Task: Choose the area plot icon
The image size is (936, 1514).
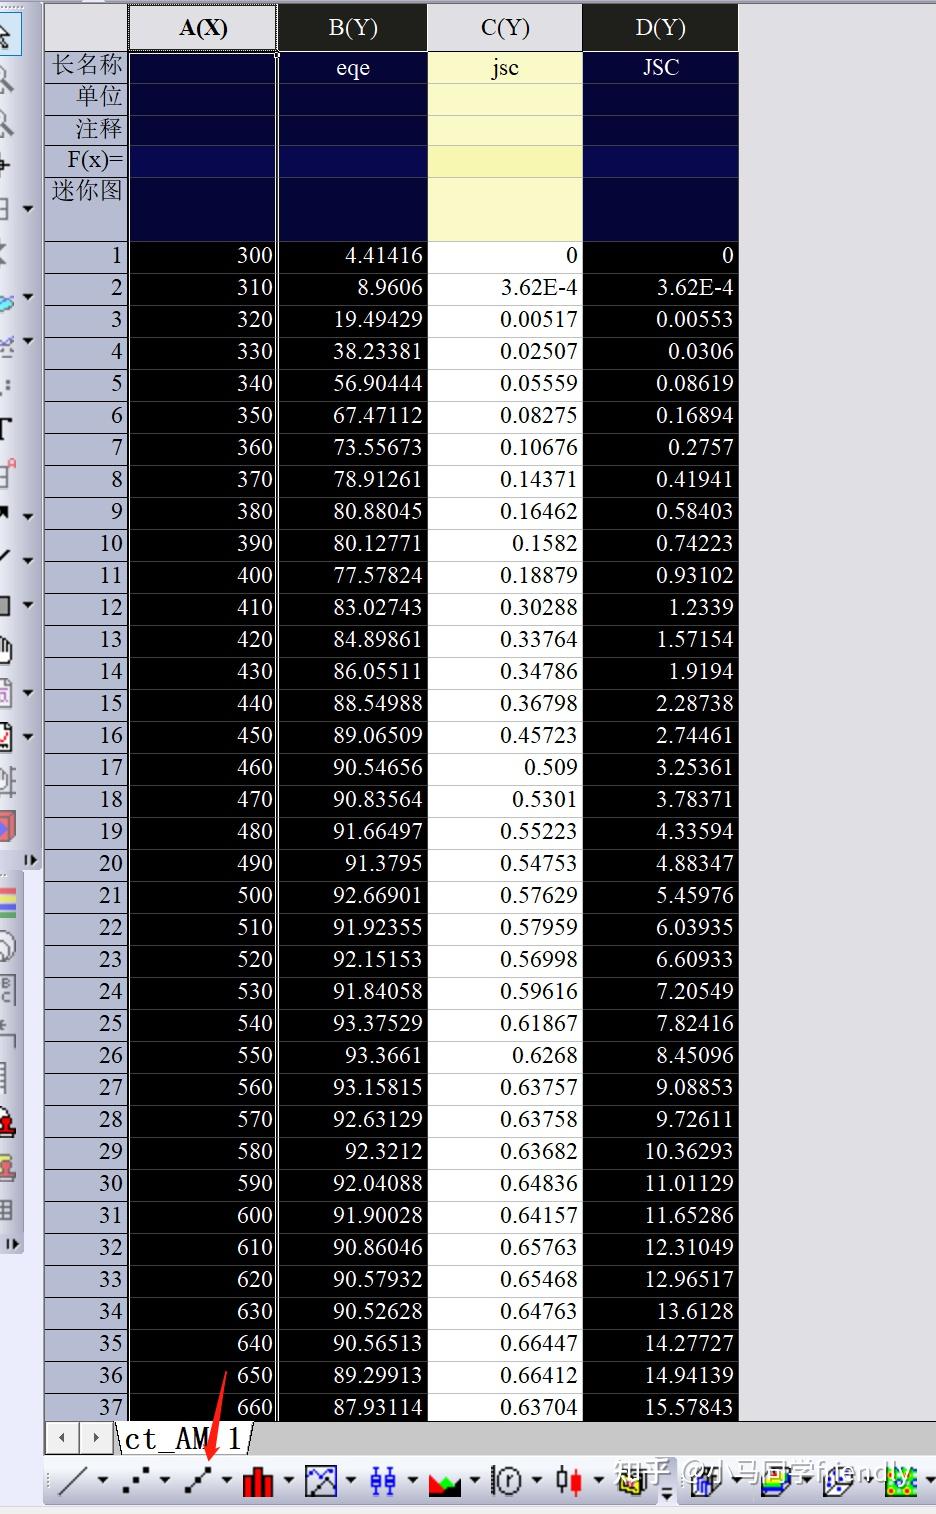Action: pyautogui.click(x=444, y=1482)
